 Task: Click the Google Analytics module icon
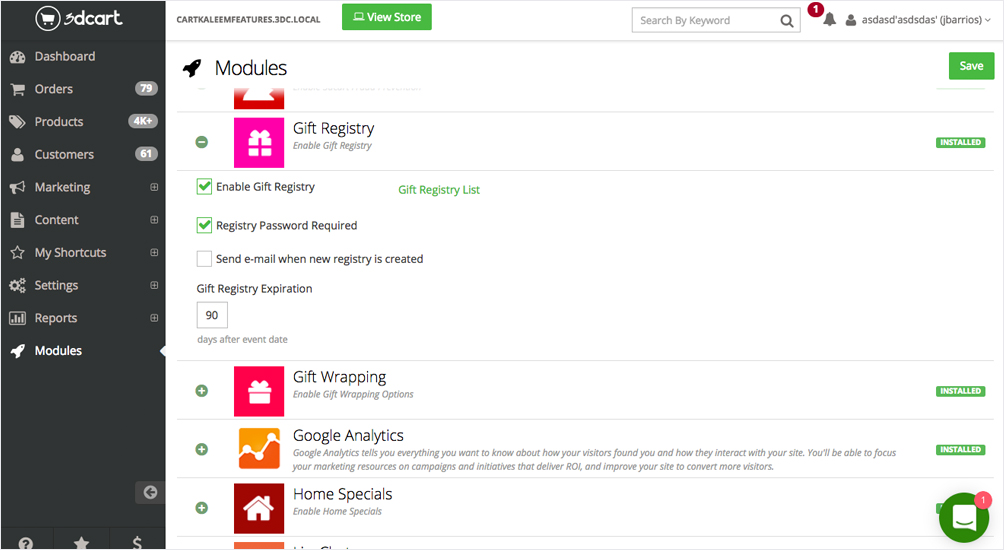coord(259,449)
